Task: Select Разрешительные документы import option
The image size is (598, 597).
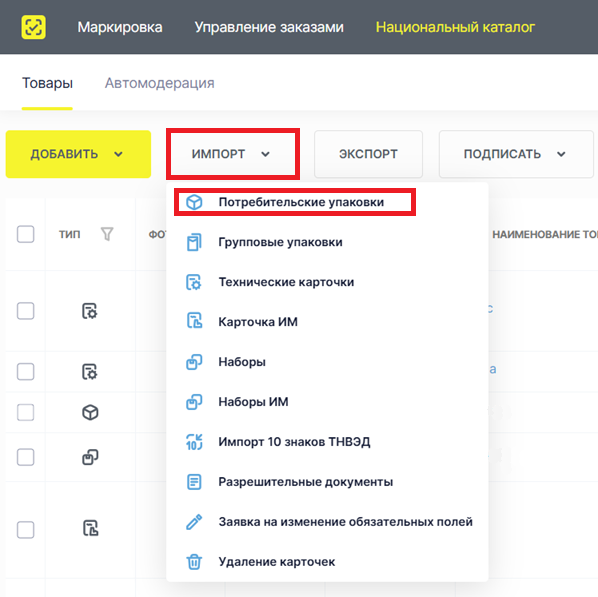Action: (327, 482)
